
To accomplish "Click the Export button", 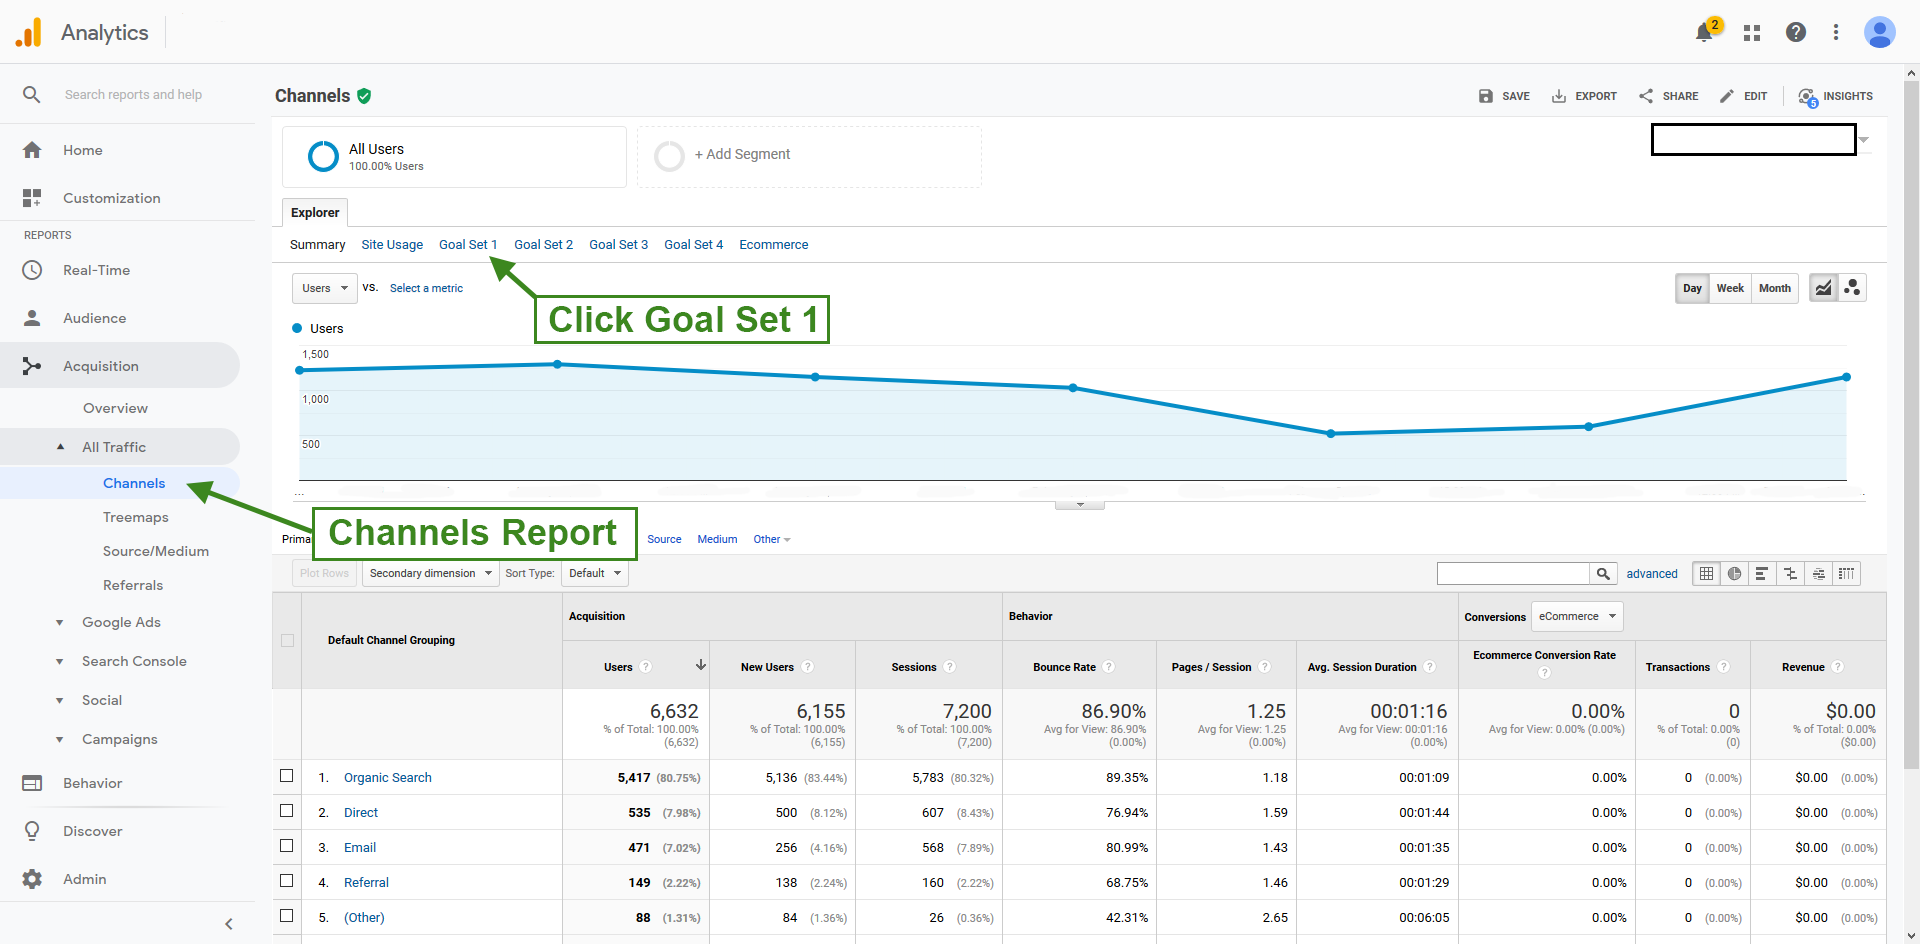I will [1584, 96].
